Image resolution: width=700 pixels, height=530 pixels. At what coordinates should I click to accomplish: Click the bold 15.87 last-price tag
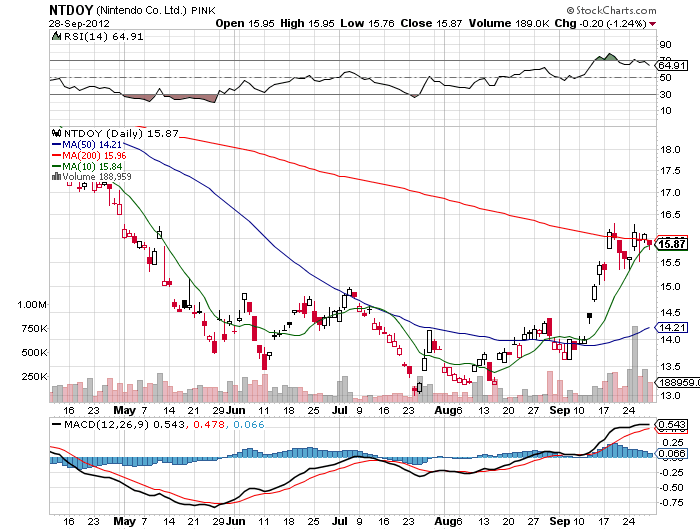click(x=672, y=244)
